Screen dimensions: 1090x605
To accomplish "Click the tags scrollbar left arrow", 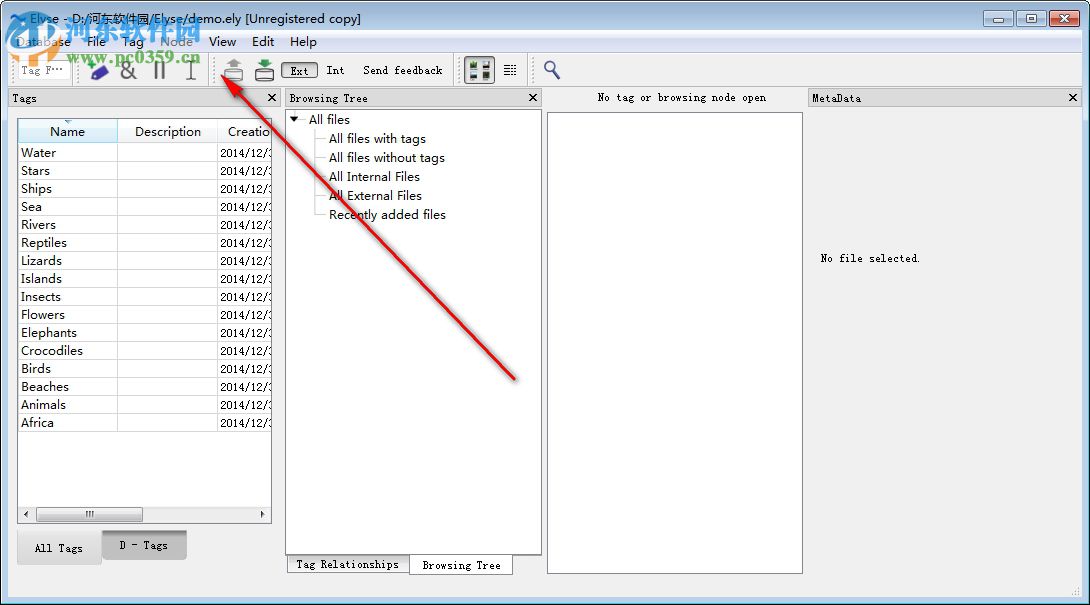I will coord(26,515).
